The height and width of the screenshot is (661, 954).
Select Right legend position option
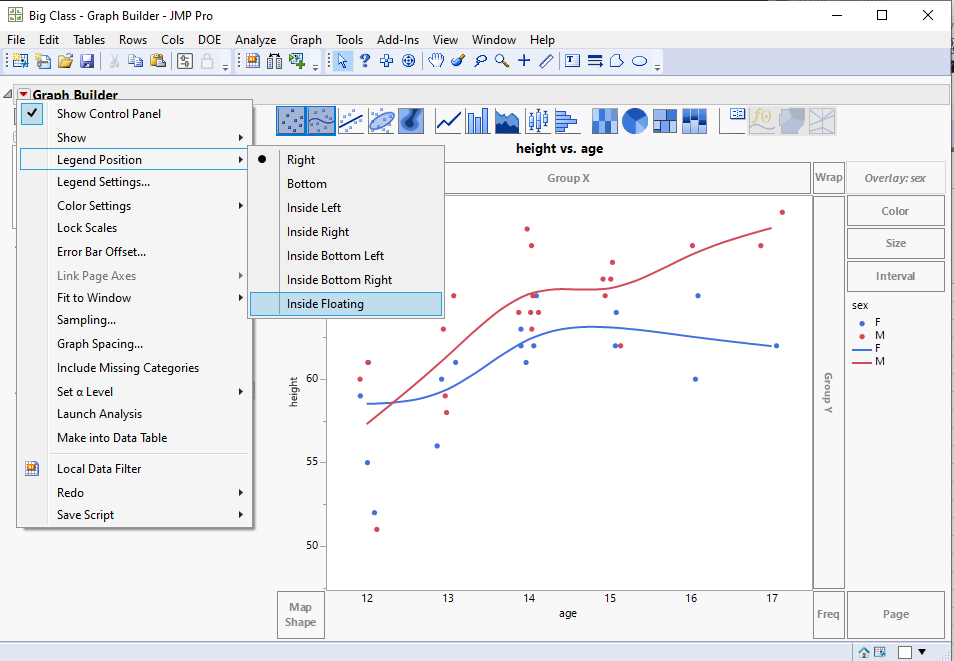pyautogui.click(x=346, y=160)
